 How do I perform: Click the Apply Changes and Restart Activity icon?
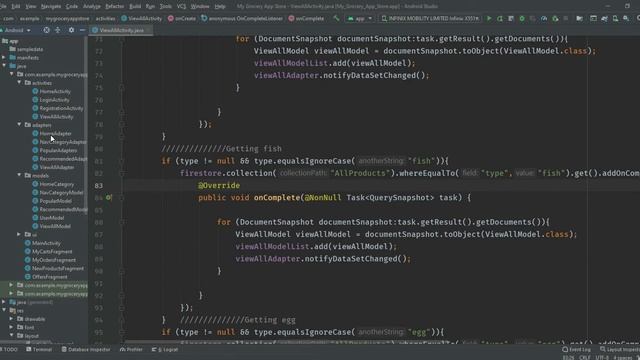500,18
